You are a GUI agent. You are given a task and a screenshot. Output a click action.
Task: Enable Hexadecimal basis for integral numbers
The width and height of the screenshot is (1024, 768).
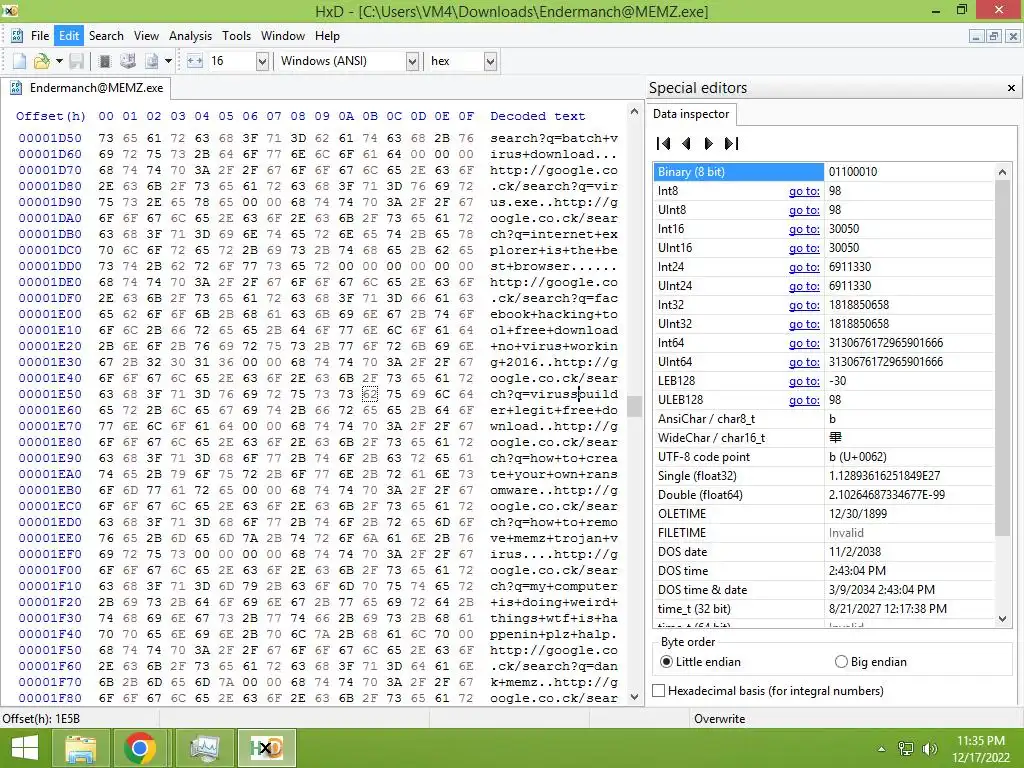pos(659,691)
